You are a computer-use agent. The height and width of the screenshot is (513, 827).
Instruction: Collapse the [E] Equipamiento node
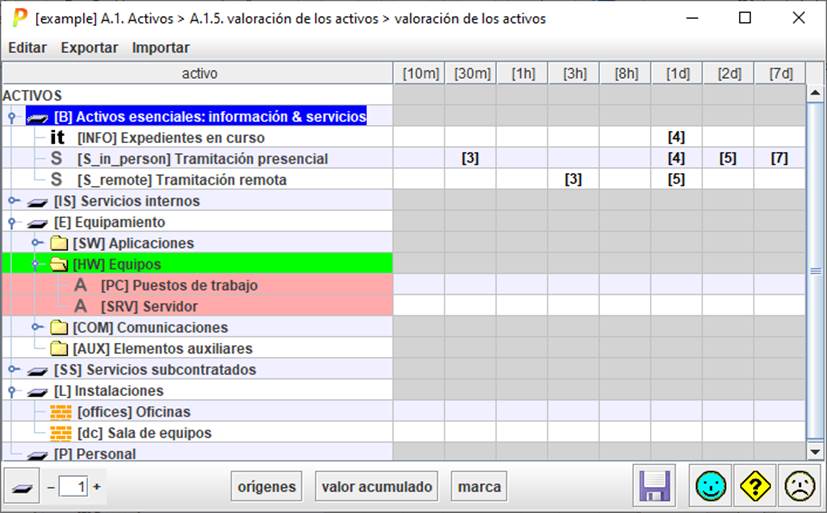click(13, 222)
